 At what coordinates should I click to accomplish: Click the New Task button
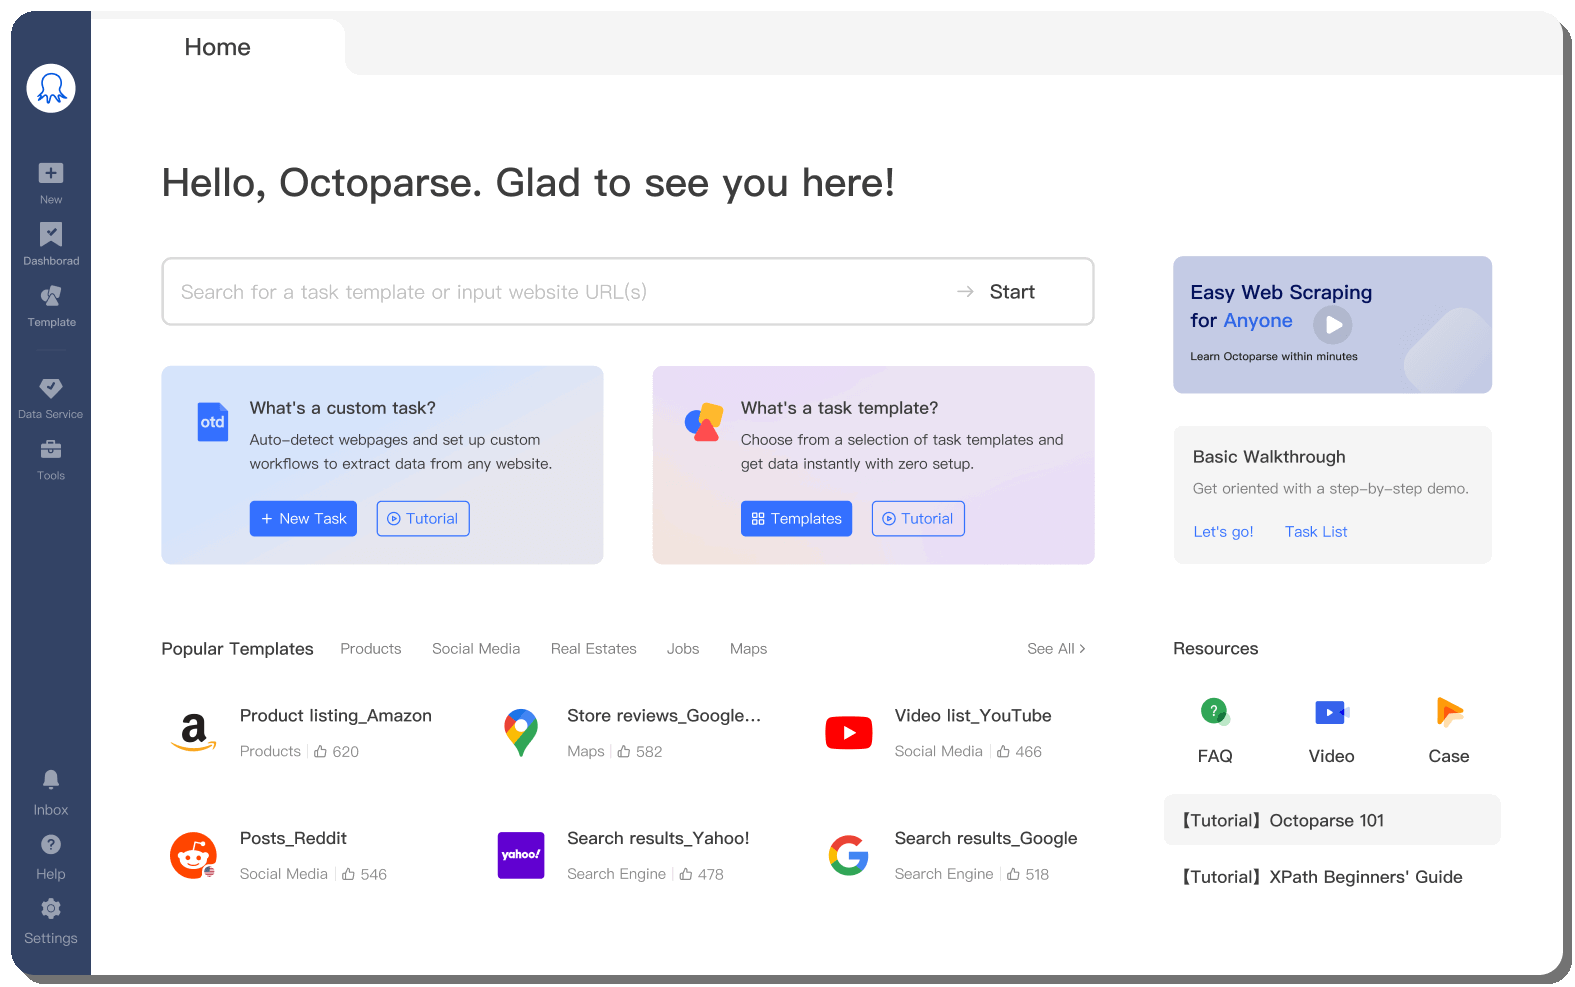[303, 519]
